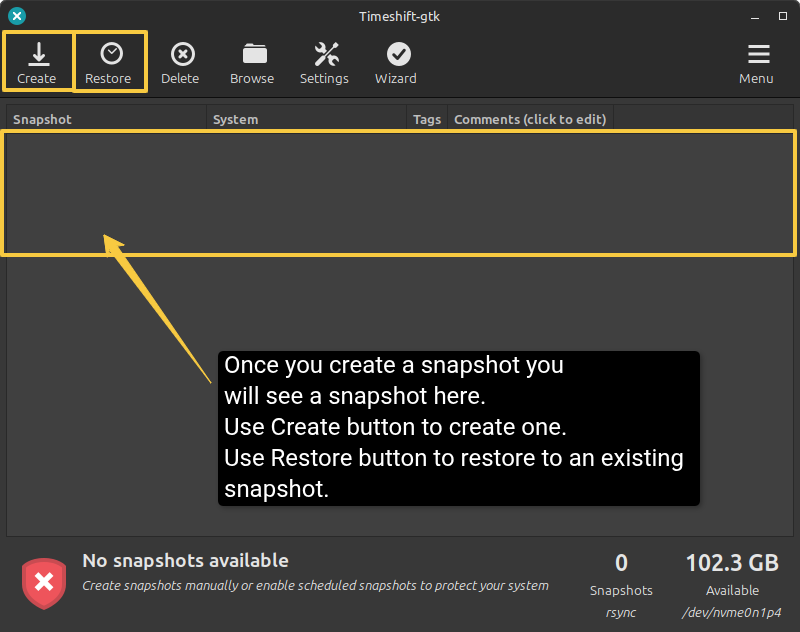This screenshot has height=632, width=800.
Task: Maximize the Timeshift-gtk window
Action: (783, 16)
